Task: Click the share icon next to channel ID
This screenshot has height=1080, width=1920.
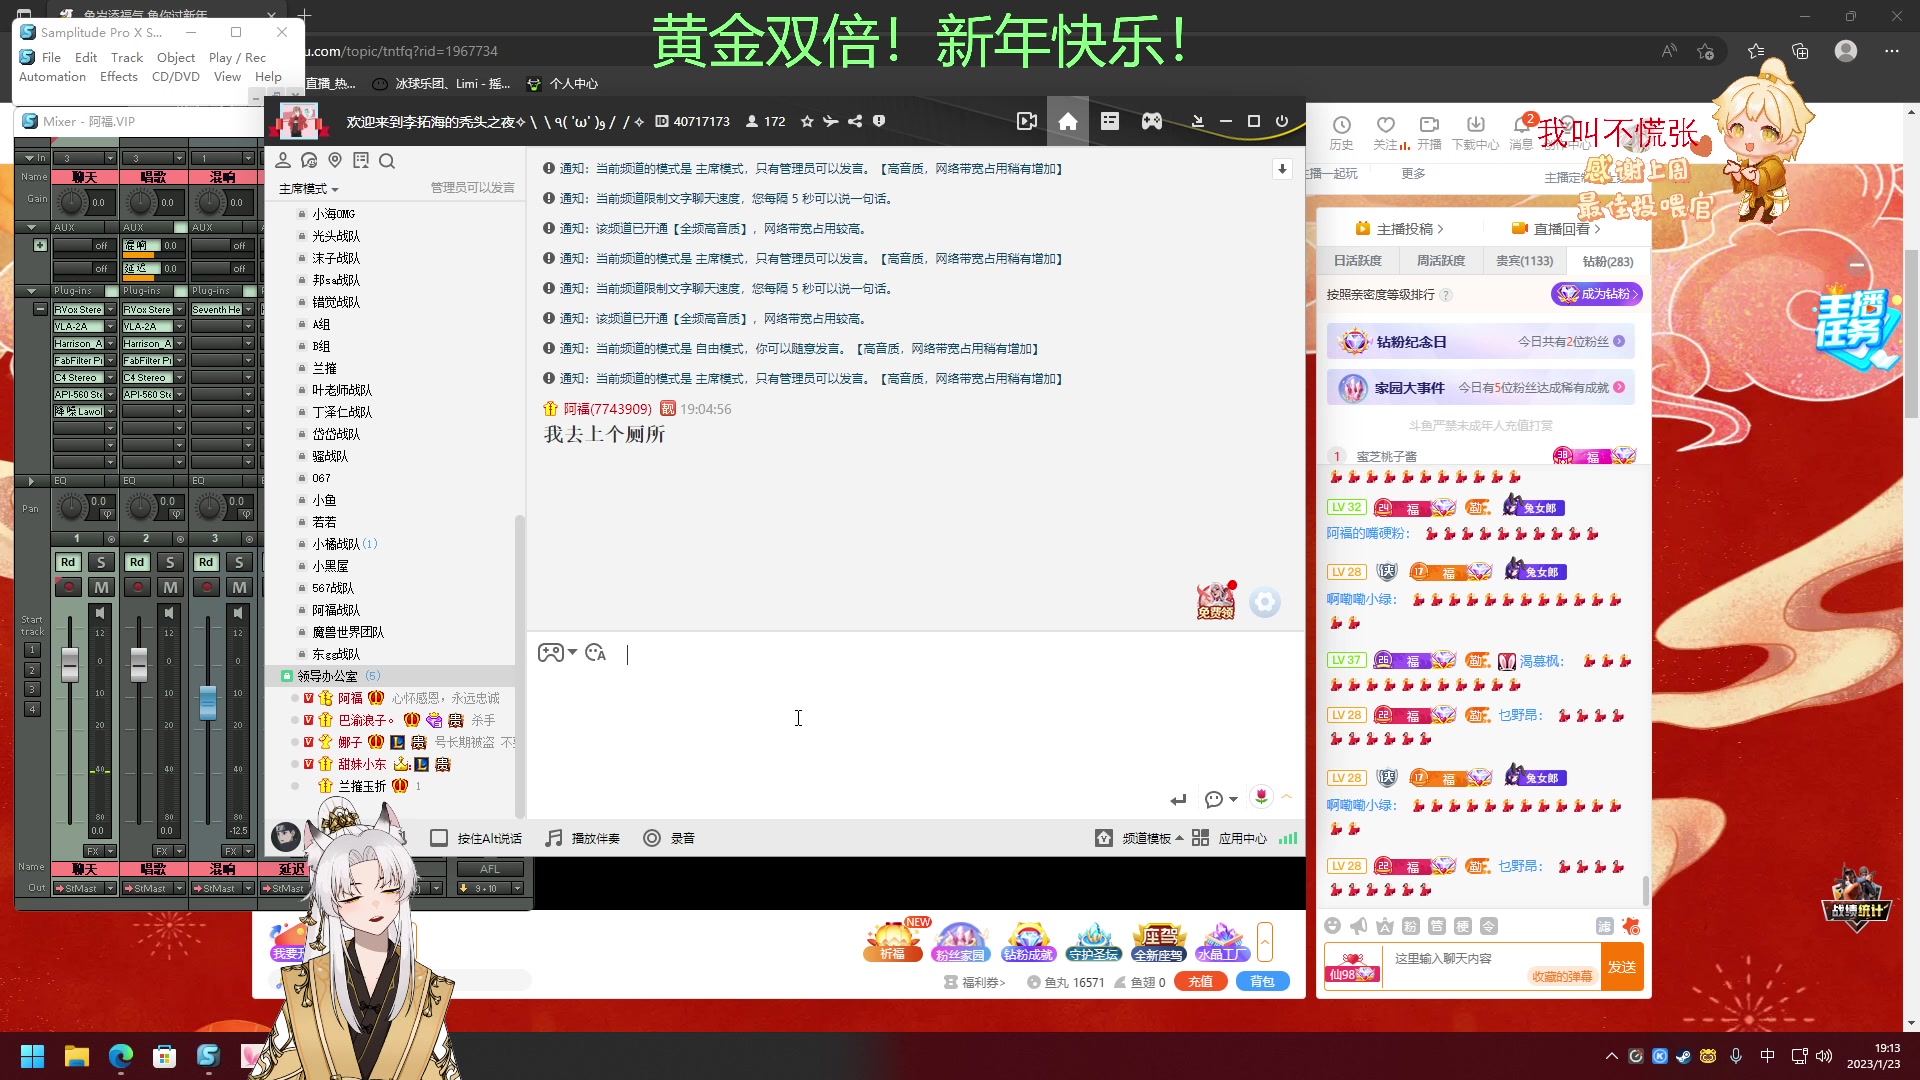Action: (855, 121)
